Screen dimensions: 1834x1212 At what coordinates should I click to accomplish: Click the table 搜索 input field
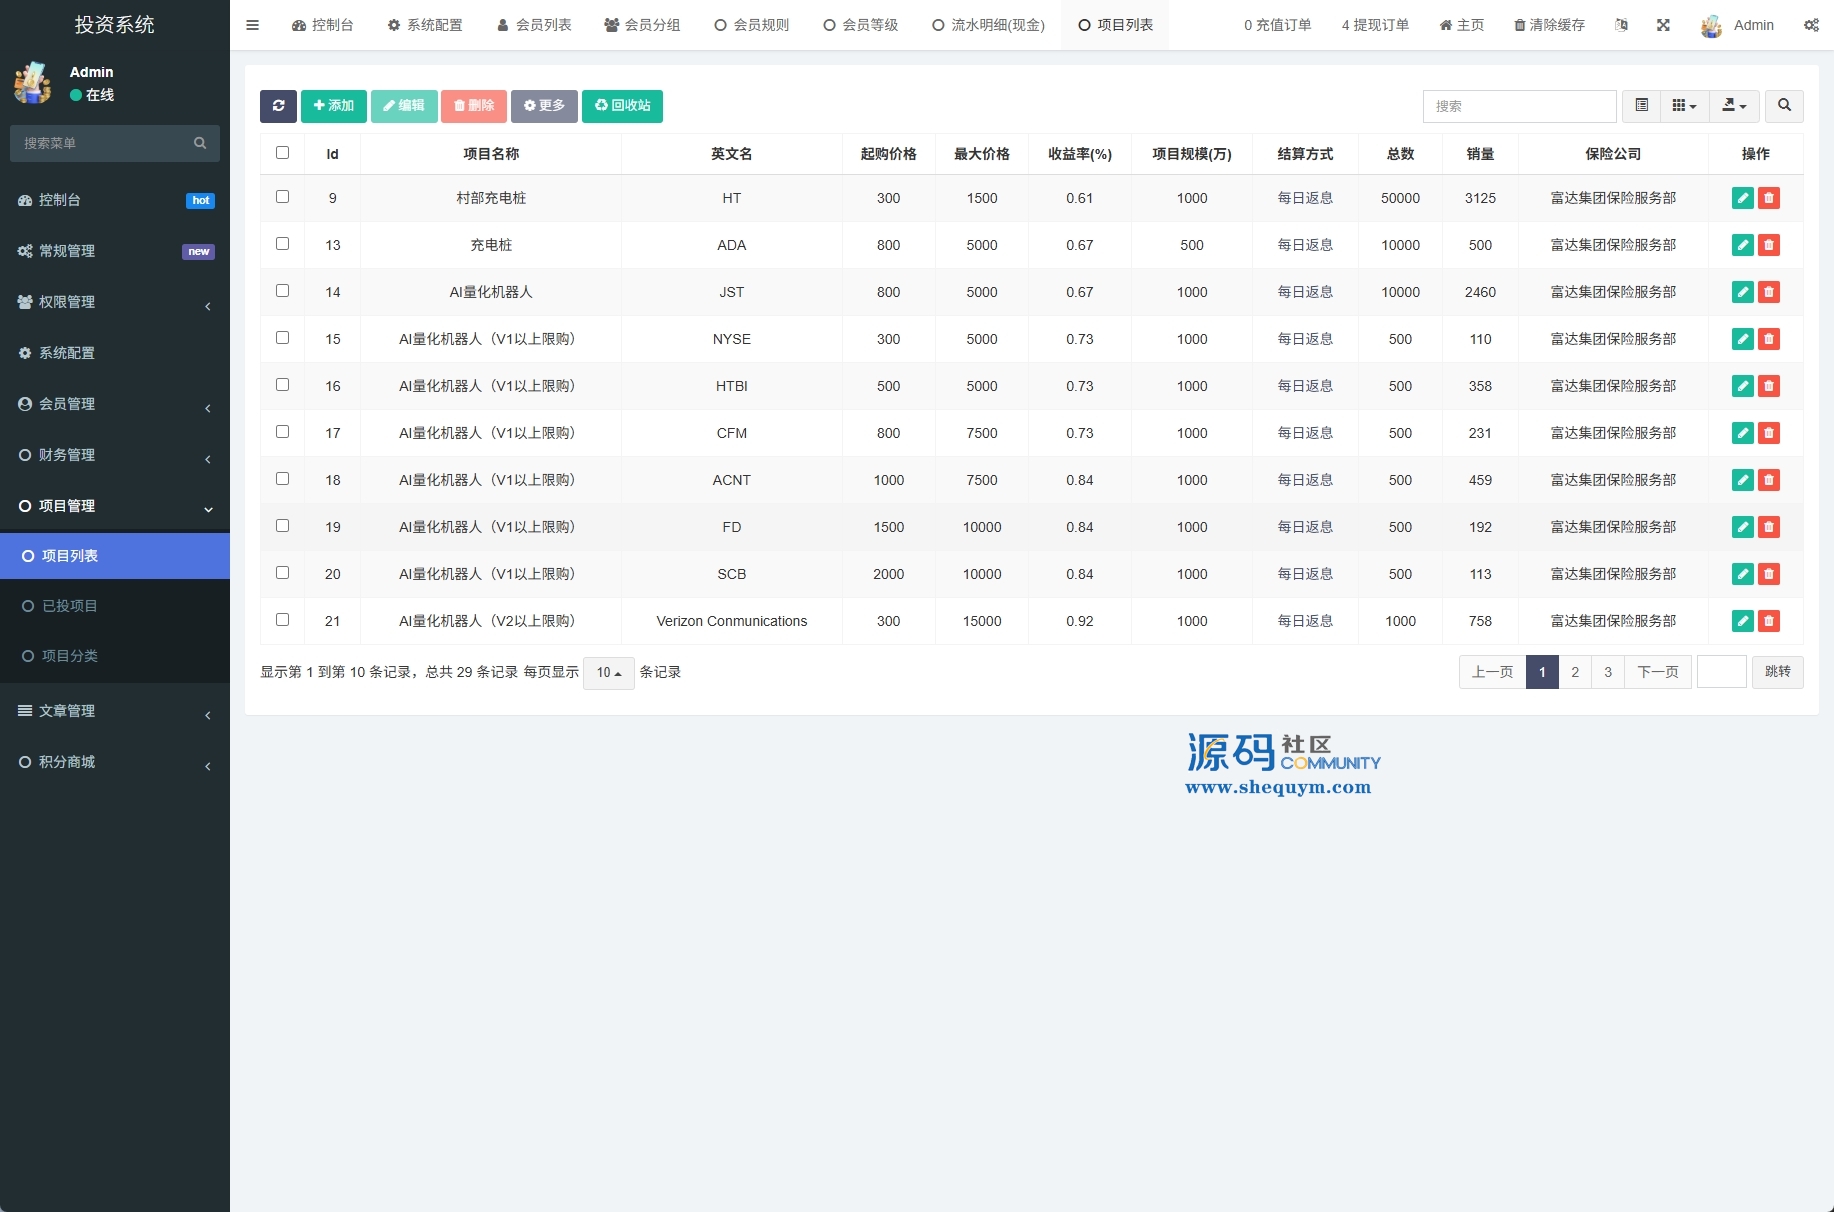pos(1518,106)
